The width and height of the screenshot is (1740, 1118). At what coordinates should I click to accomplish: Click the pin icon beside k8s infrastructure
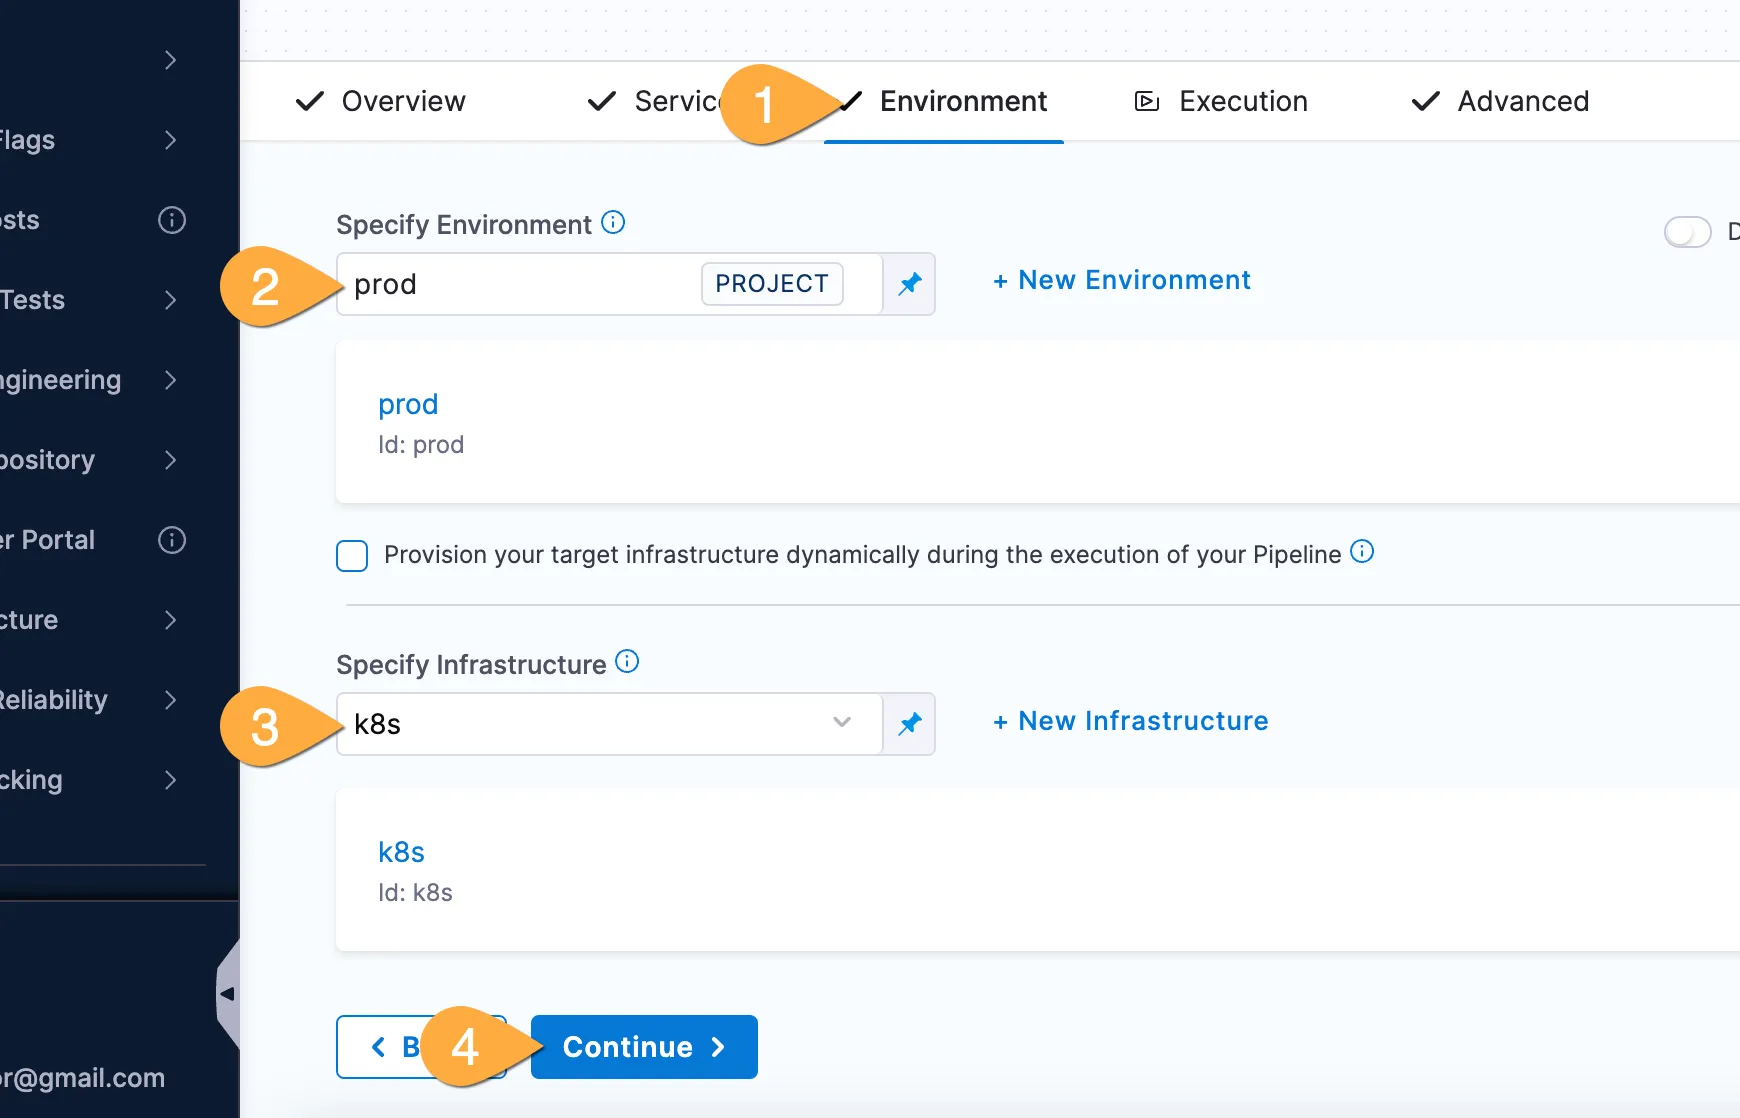[x=909, y=724]
